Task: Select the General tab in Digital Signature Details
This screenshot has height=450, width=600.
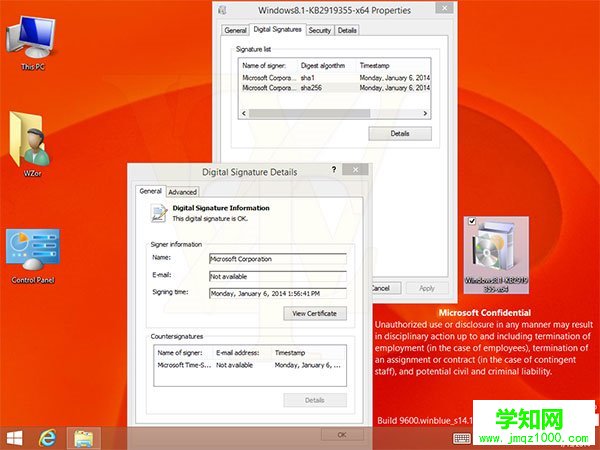Action: [x=150, y=191]
